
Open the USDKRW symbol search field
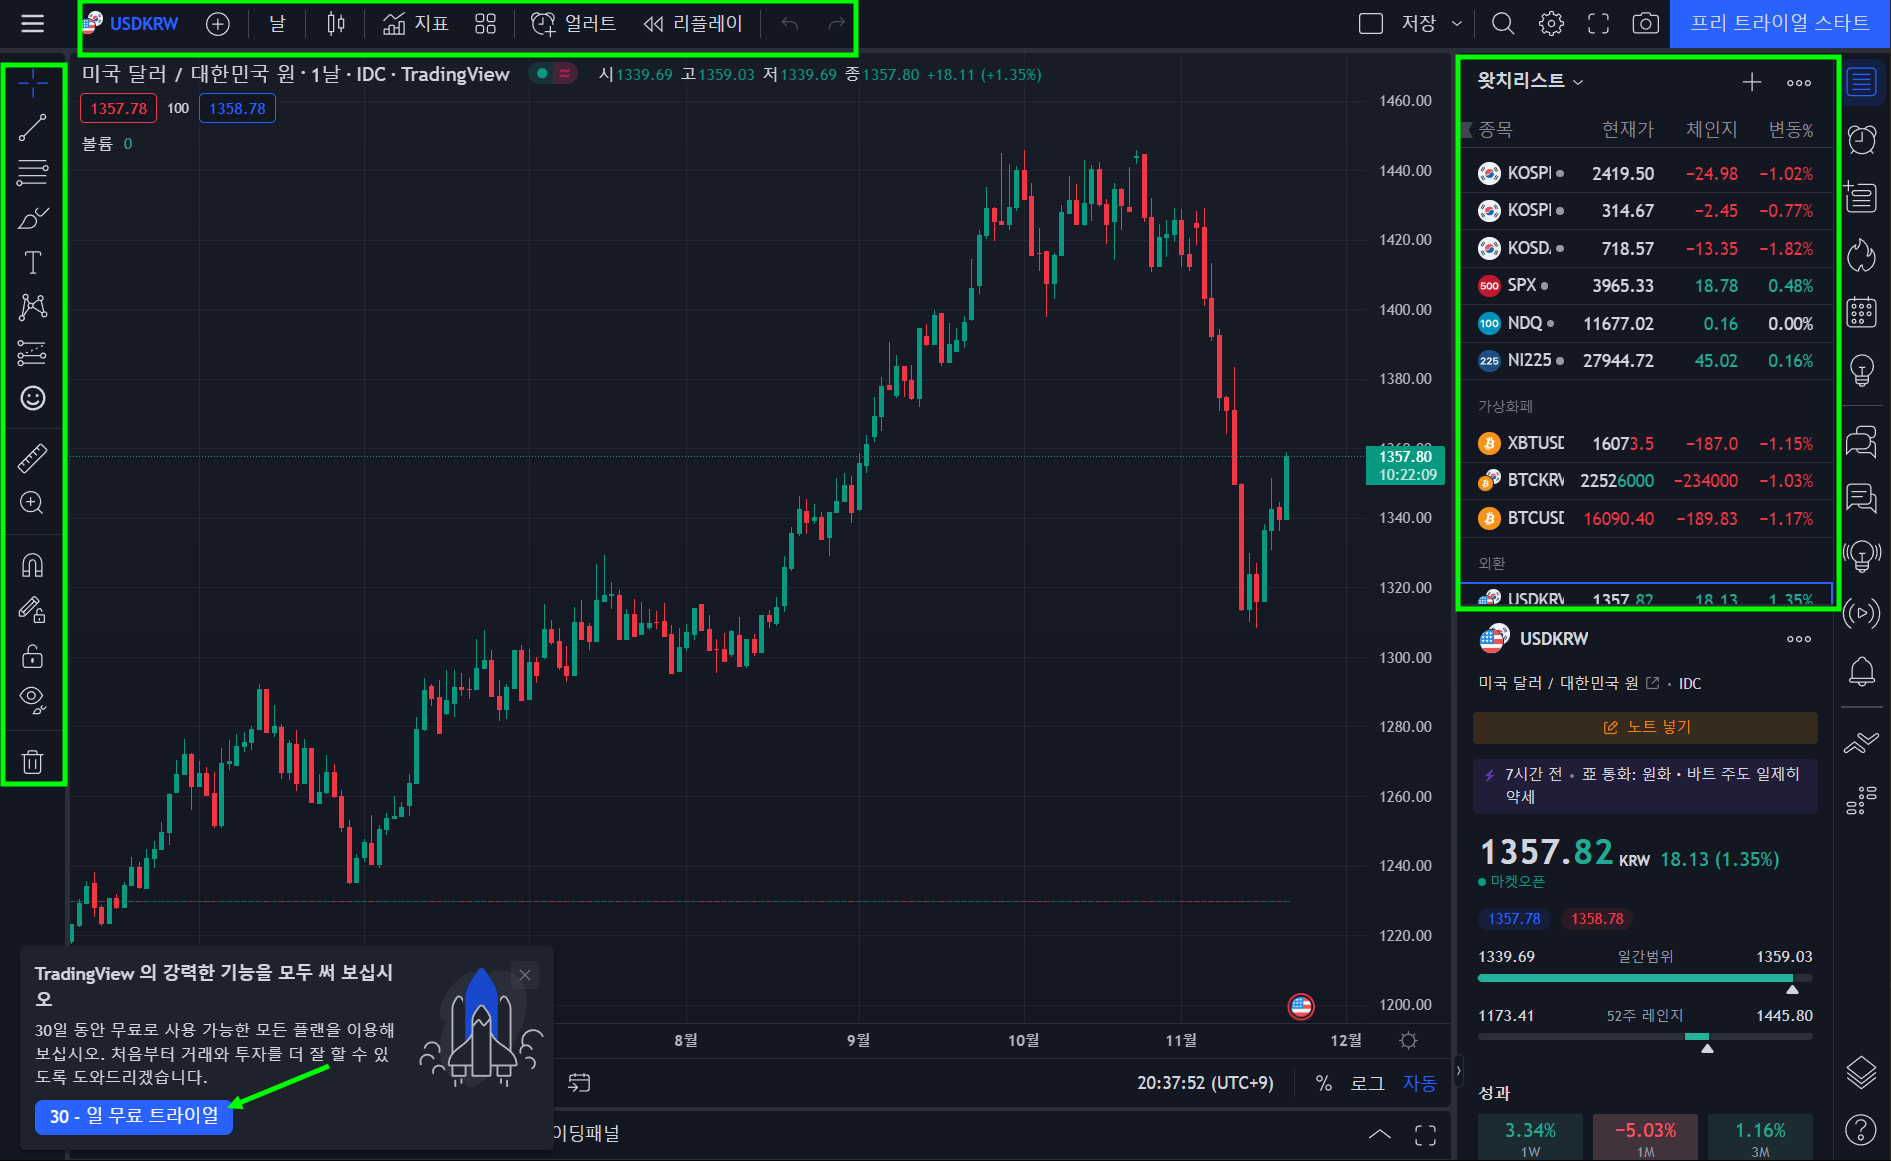coord(133,24)
